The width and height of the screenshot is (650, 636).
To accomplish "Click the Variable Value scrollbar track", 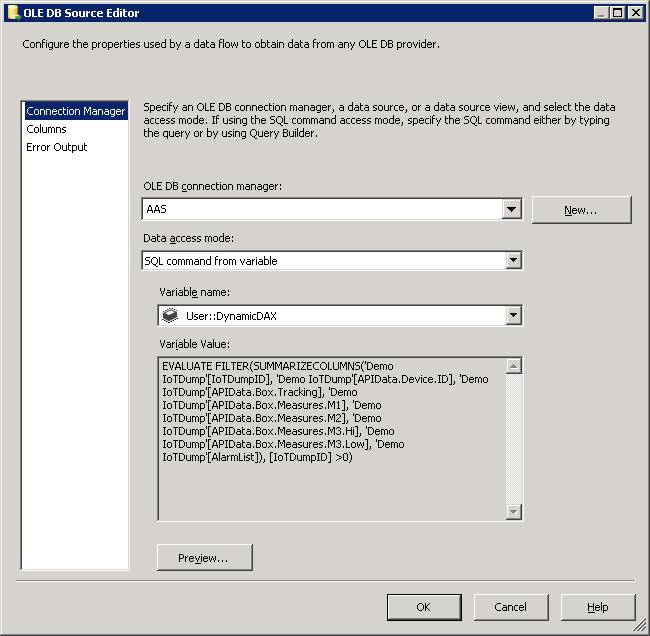I will [514, 439].
